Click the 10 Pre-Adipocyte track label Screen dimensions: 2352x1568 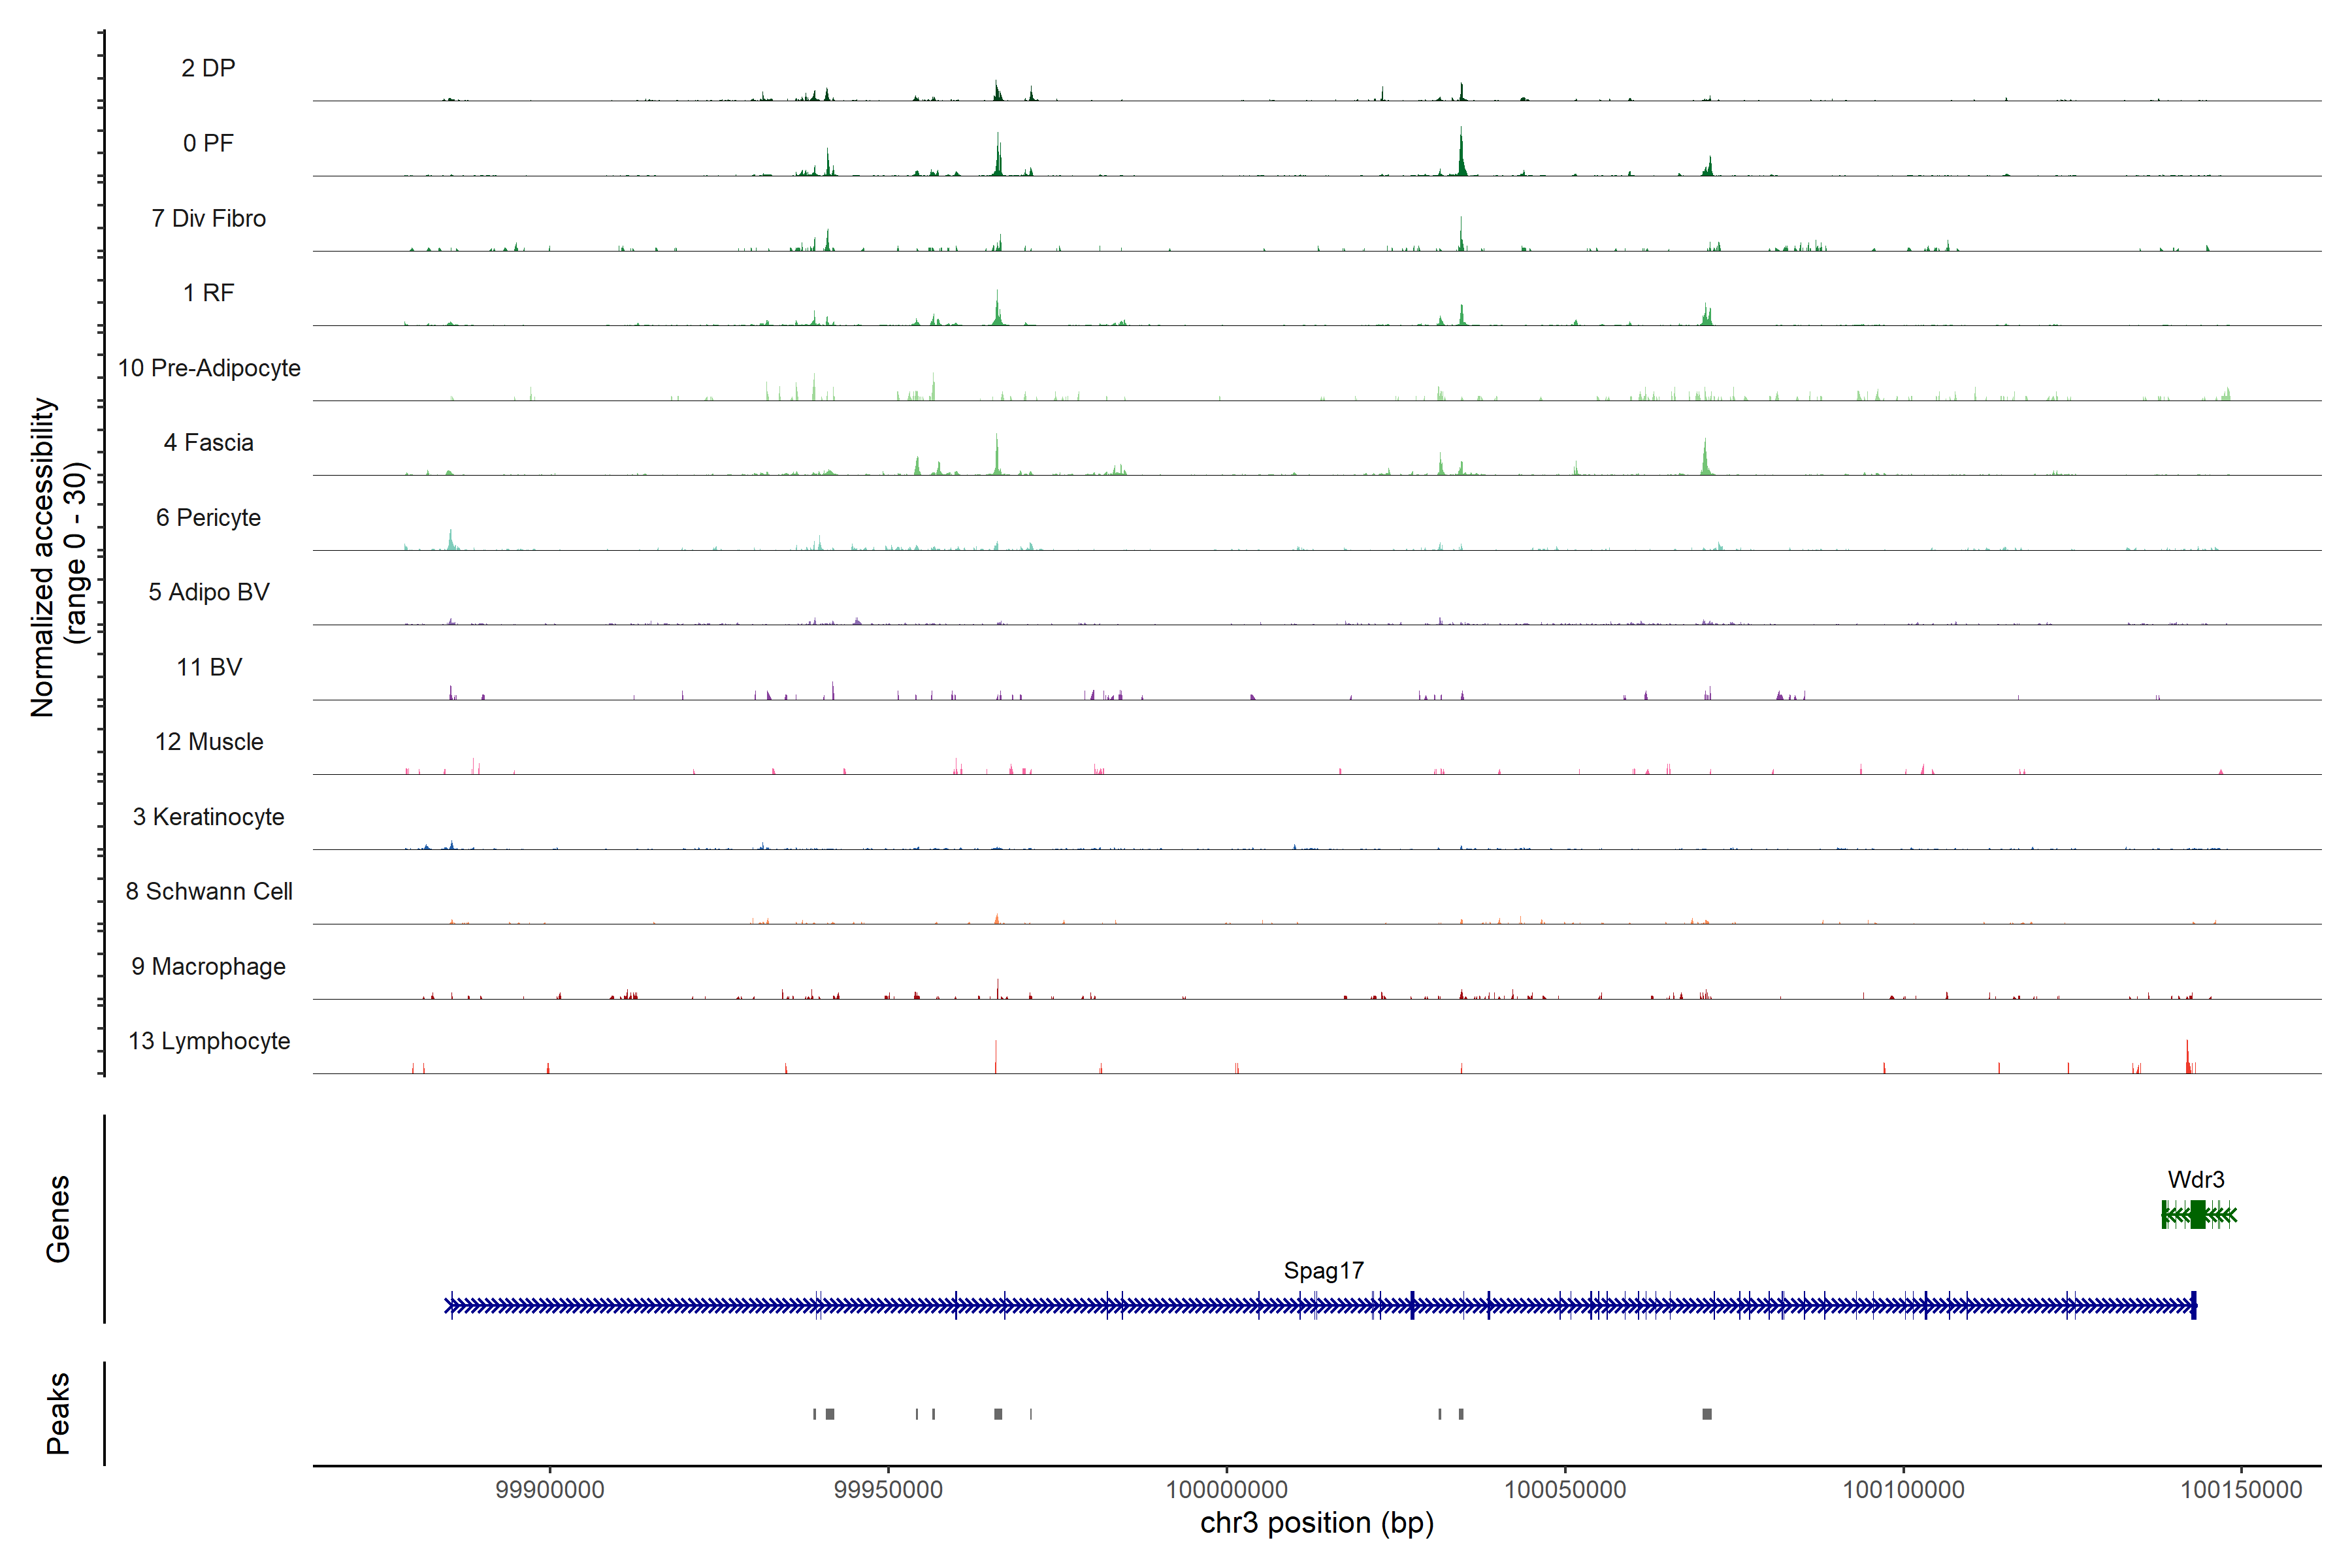pyautogui.click(x=209, y=368)
